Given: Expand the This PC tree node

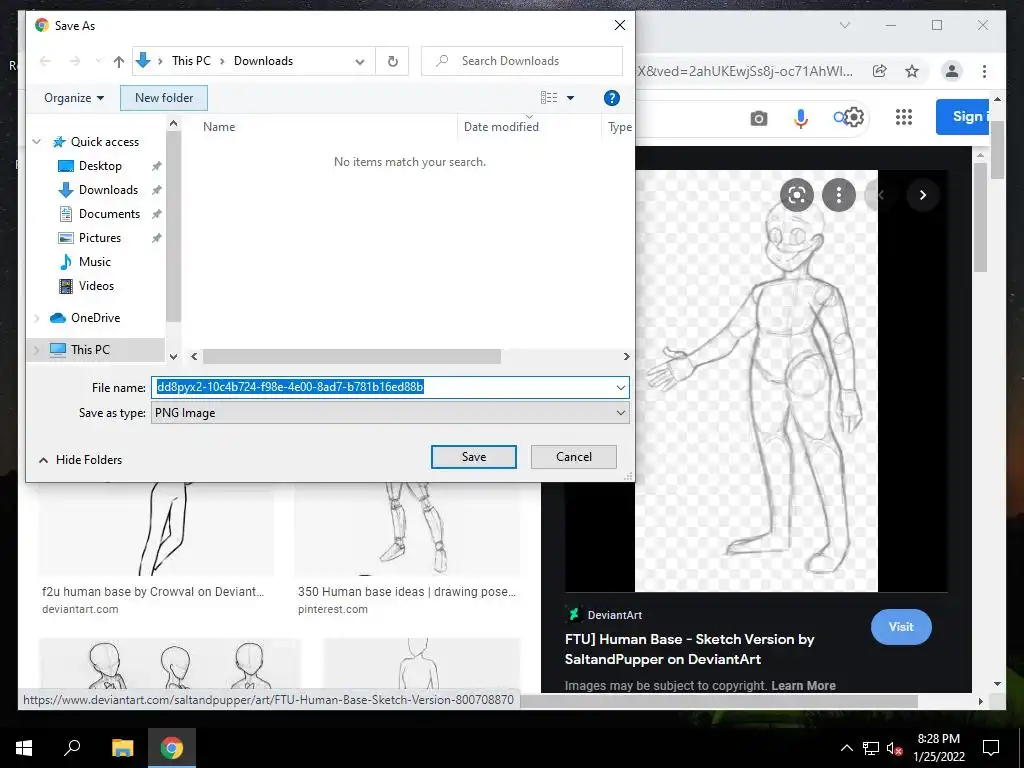Looking at the screenshot, I should [x=37, y=350].
